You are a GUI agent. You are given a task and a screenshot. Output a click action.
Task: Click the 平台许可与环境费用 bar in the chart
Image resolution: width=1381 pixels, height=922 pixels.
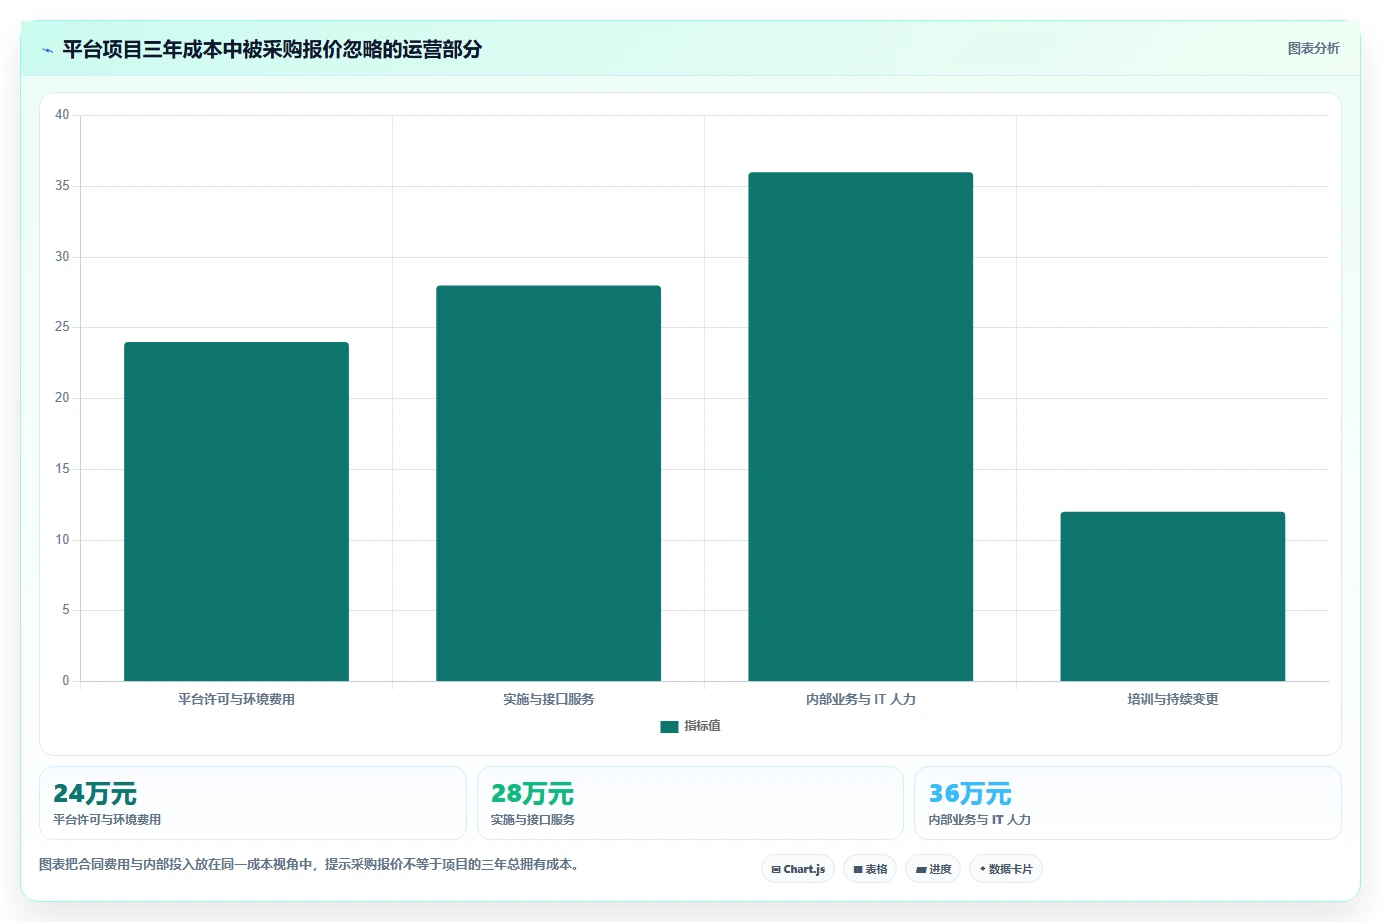[x=236, y=512]
